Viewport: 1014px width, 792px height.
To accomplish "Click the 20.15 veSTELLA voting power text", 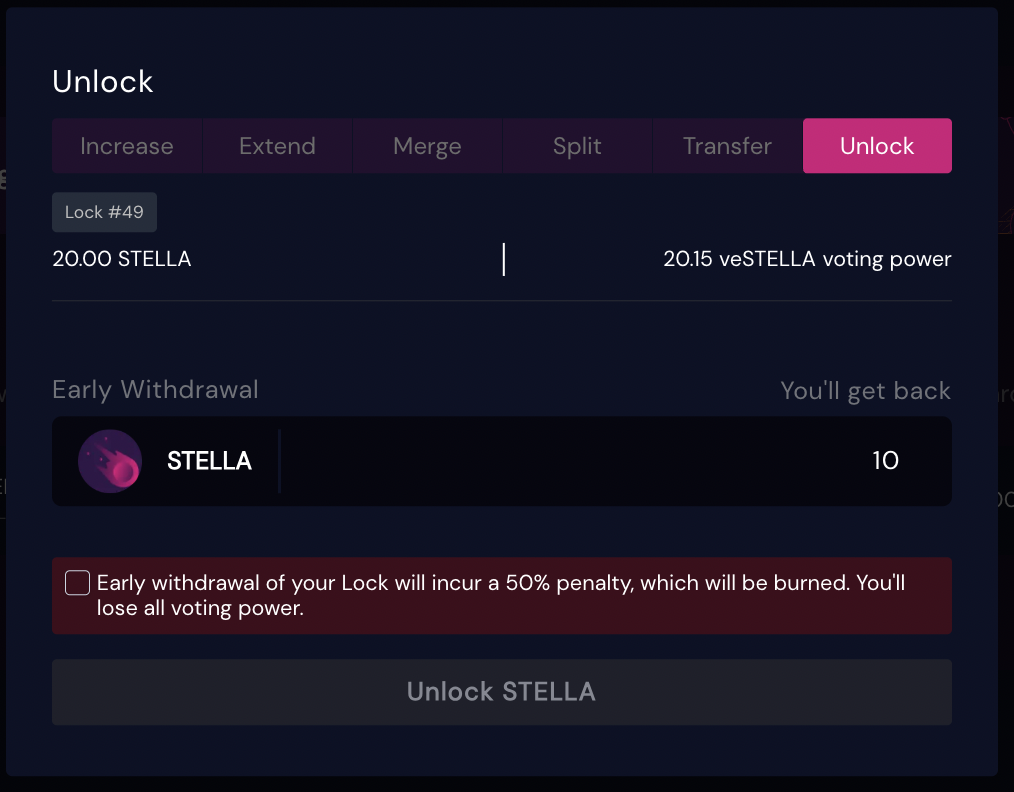I will click(x=807, y=259).
